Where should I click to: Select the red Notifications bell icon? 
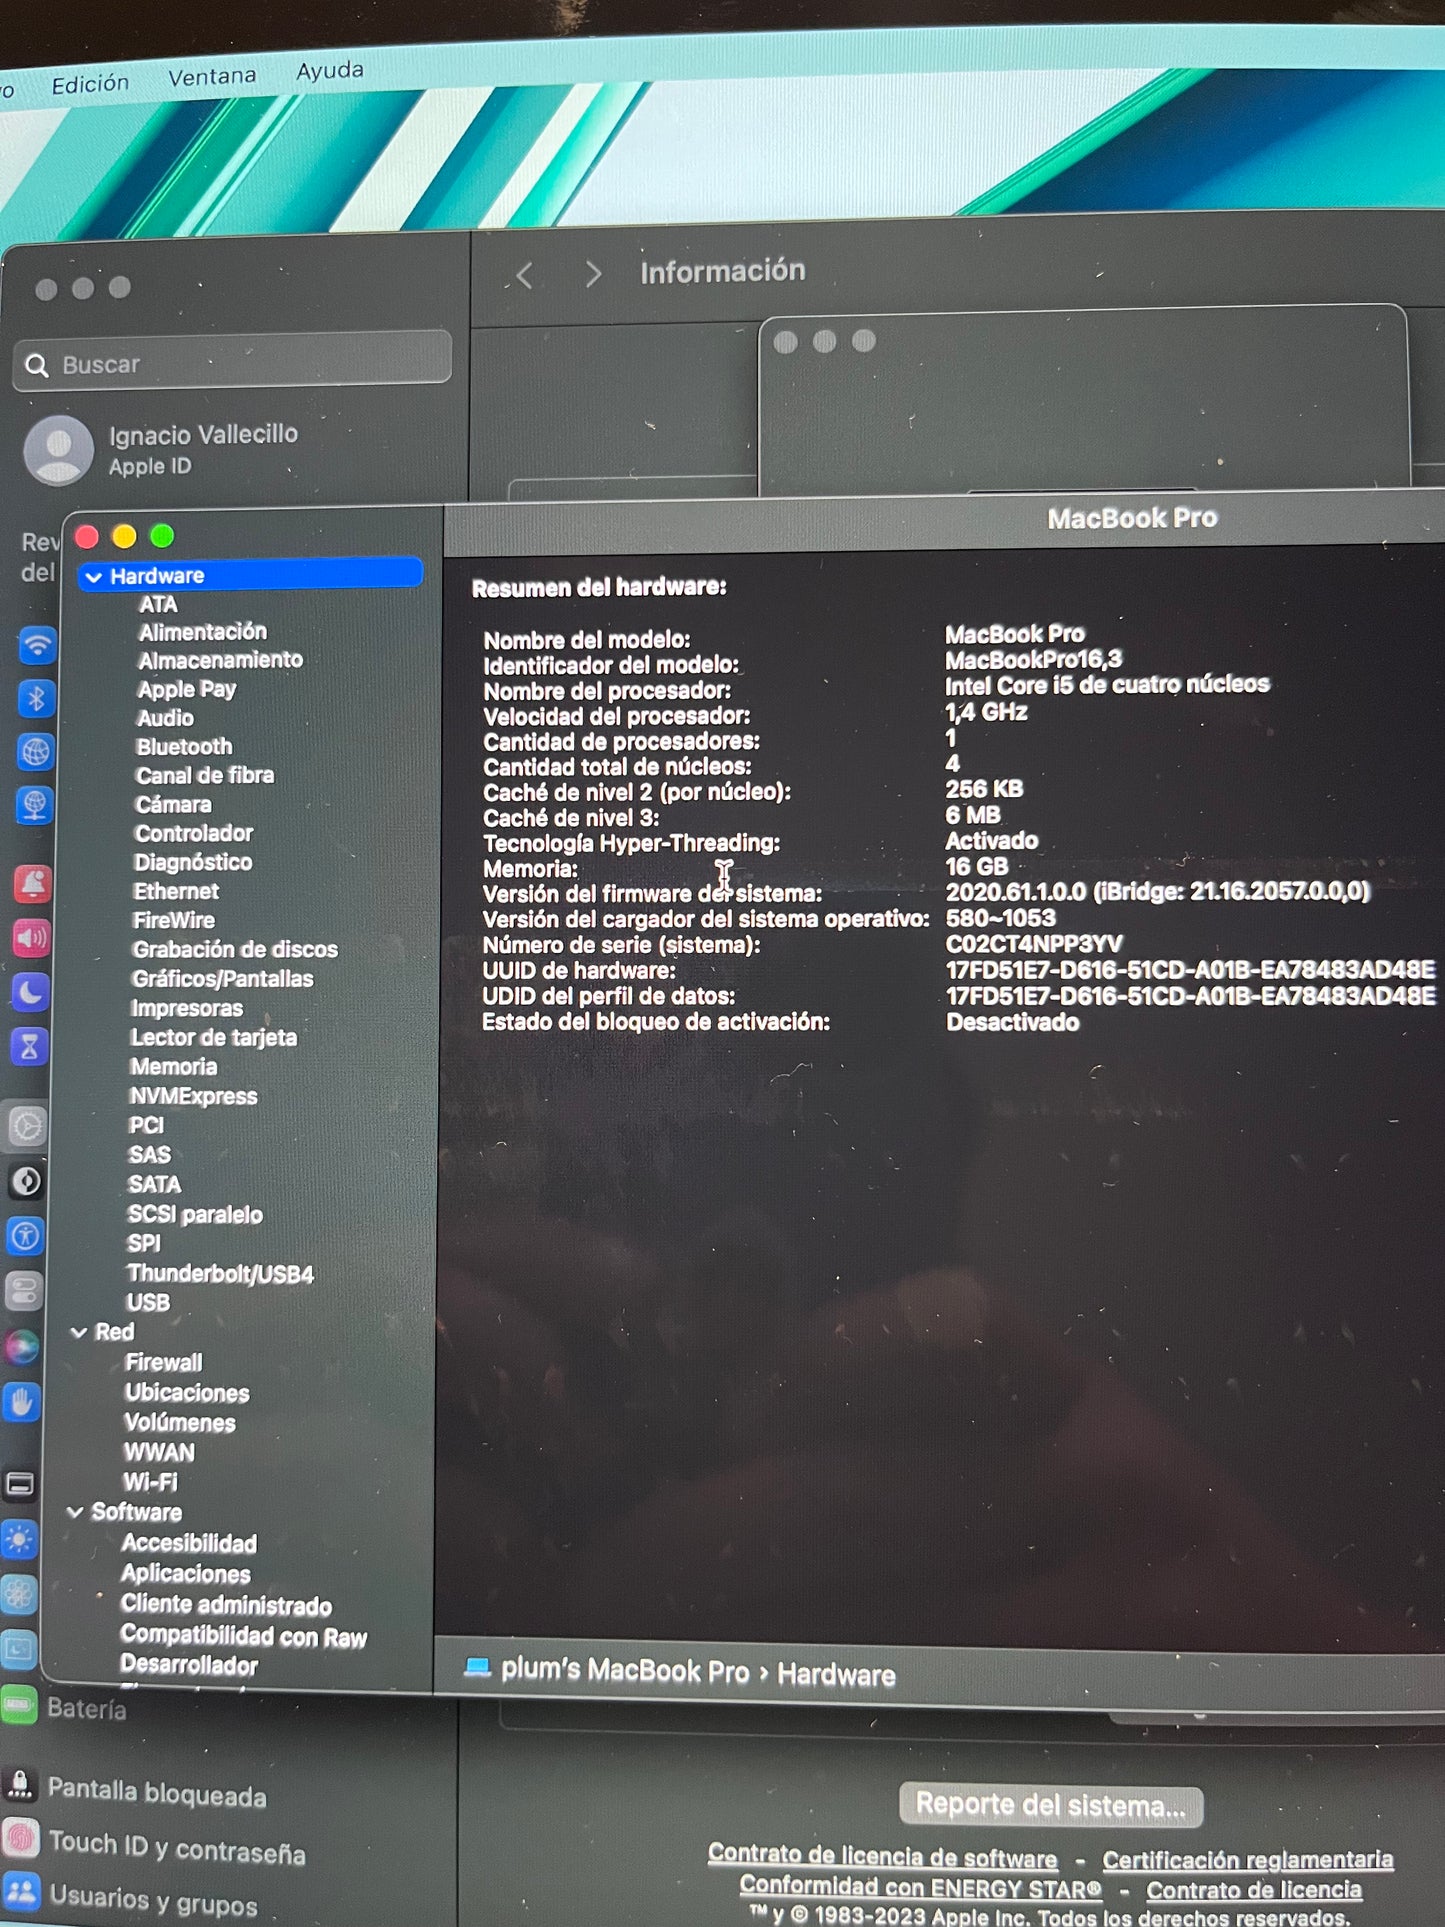32,884
